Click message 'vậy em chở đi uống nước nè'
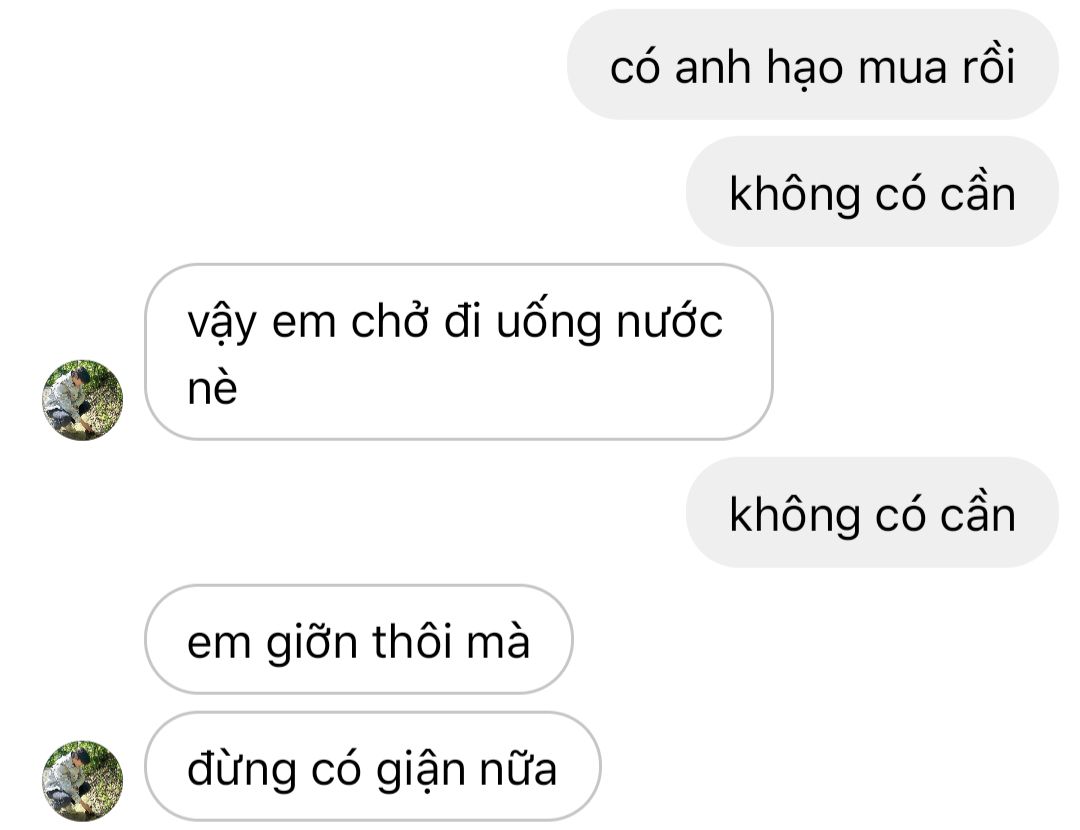This screenshot has width=1080, height=830. tap(459, 352)
